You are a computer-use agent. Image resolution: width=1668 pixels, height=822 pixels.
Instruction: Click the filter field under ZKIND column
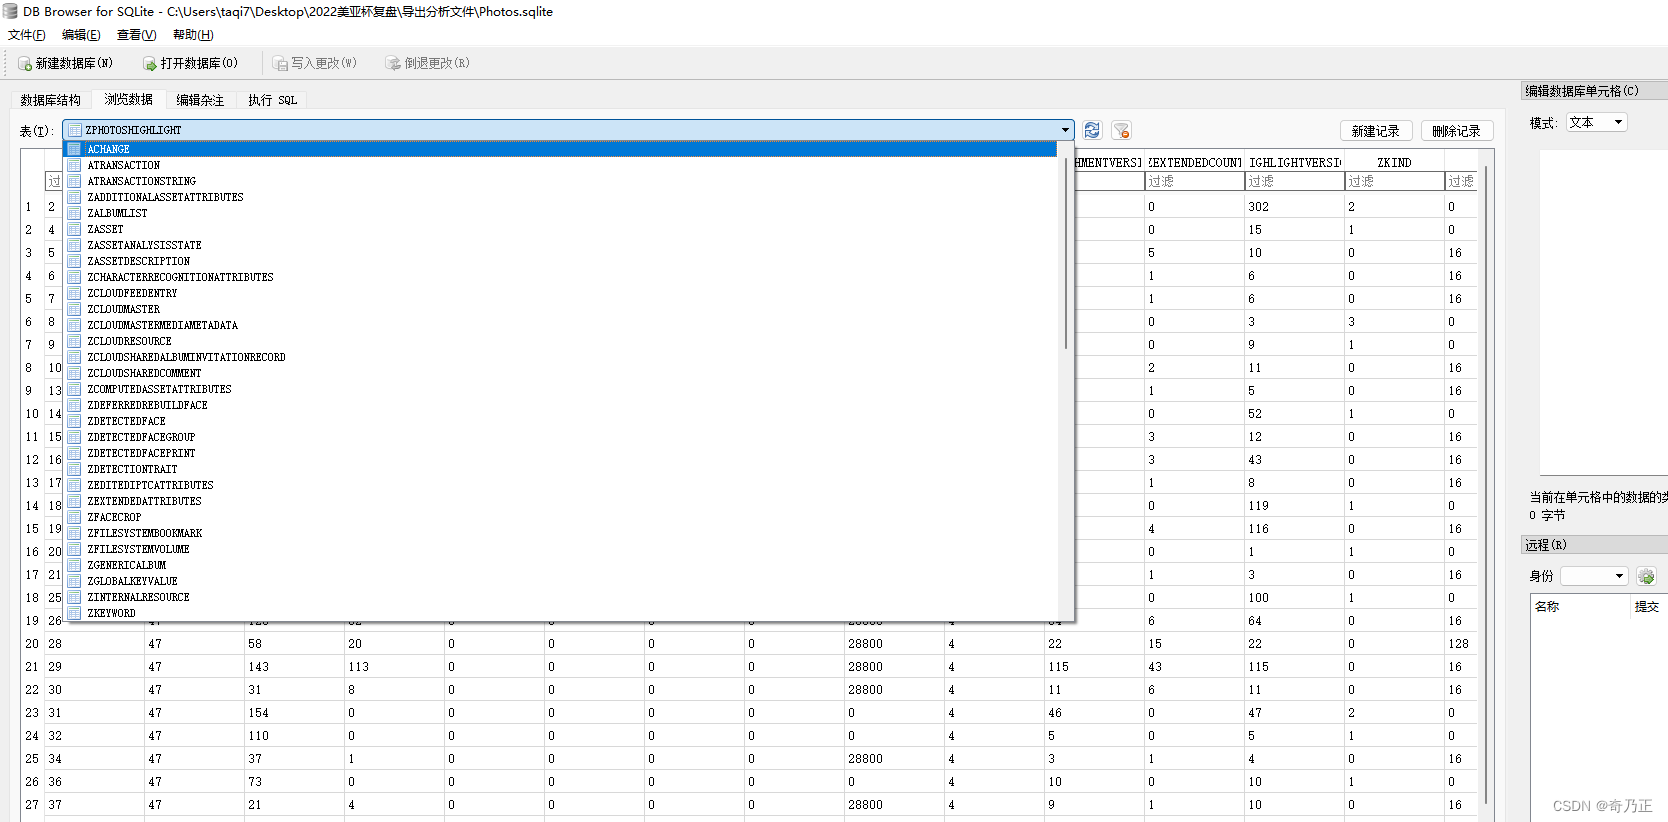point(1394,181)
